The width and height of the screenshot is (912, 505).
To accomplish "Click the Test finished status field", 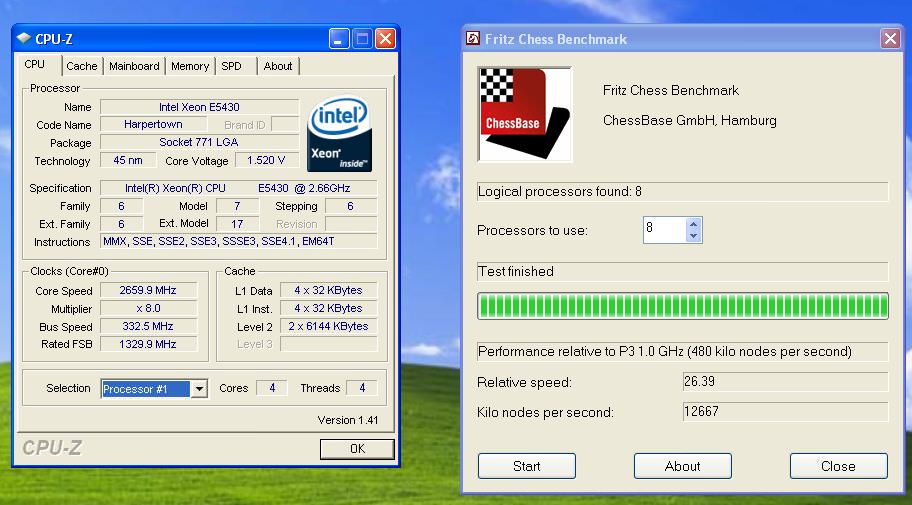I will [683, 271].
